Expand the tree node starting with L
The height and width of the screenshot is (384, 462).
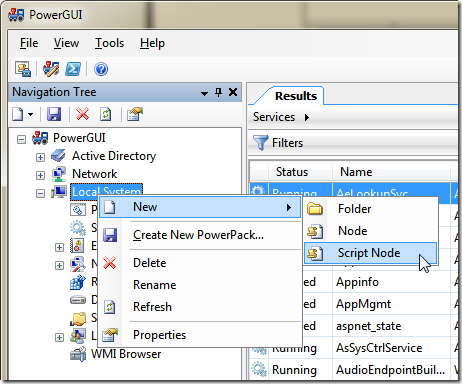59,338
